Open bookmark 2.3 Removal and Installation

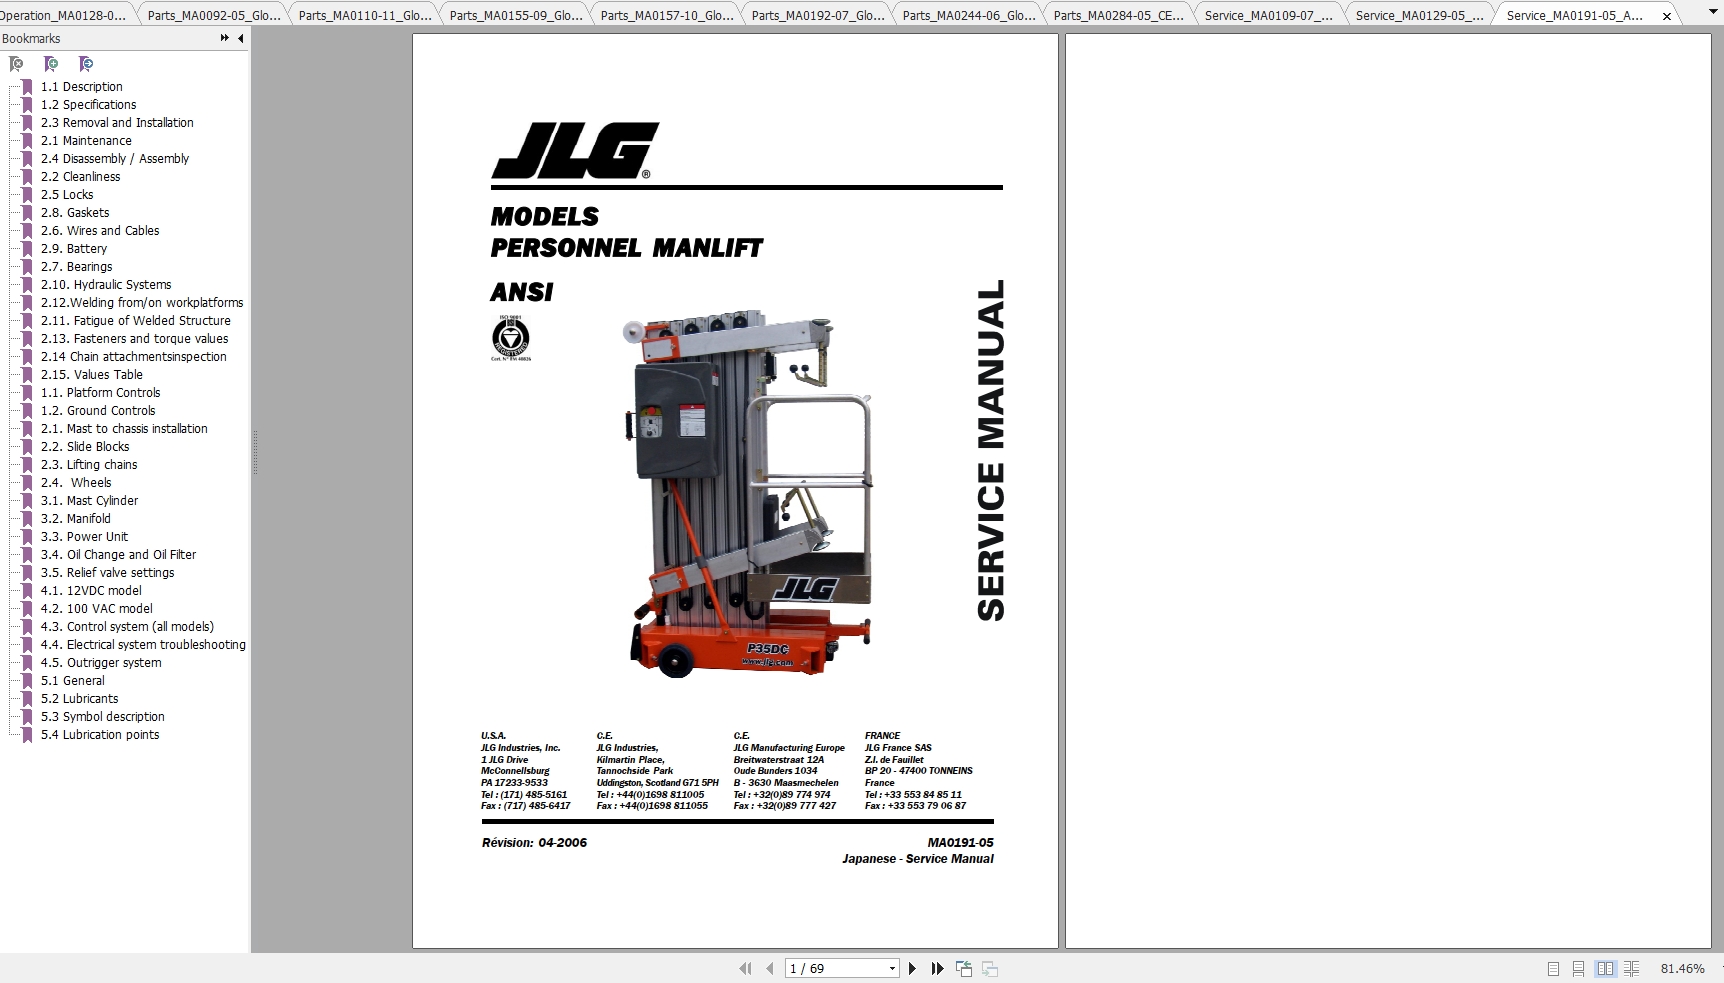(117, 123)
